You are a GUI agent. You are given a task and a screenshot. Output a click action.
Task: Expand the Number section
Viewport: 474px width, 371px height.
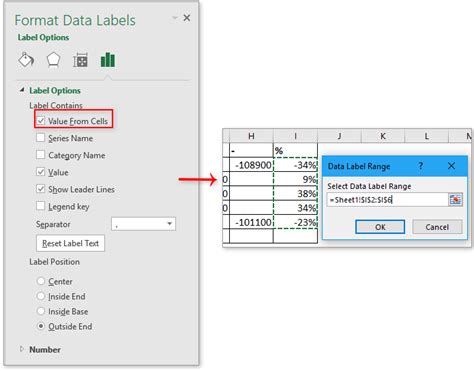(22, 349)
